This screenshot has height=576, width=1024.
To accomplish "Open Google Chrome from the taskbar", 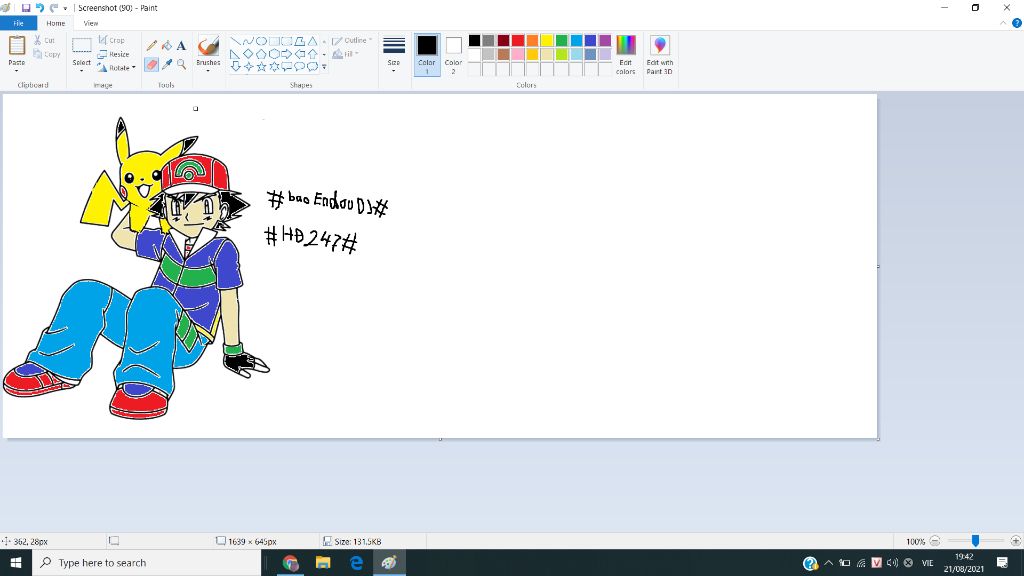I will pyautogui.click(x=291, y=562).
